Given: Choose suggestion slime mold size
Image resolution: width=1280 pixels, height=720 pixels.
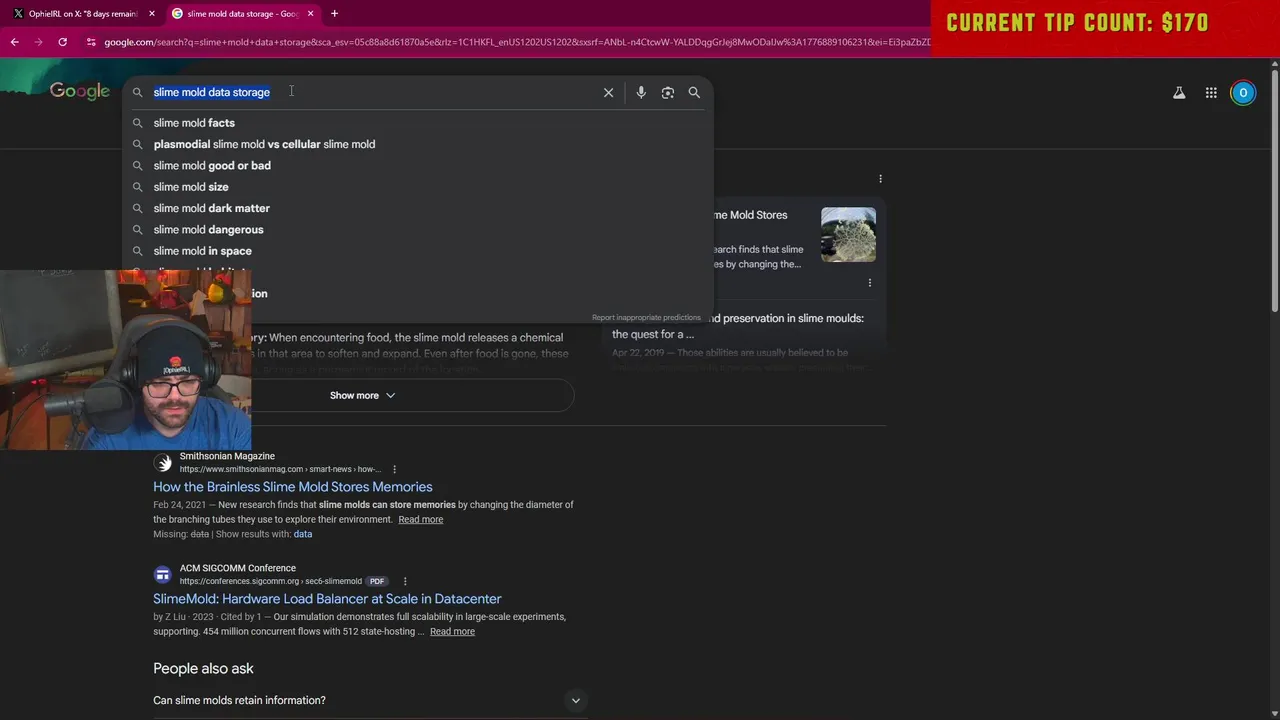Looking at the screenshot, I should [418, 187].
